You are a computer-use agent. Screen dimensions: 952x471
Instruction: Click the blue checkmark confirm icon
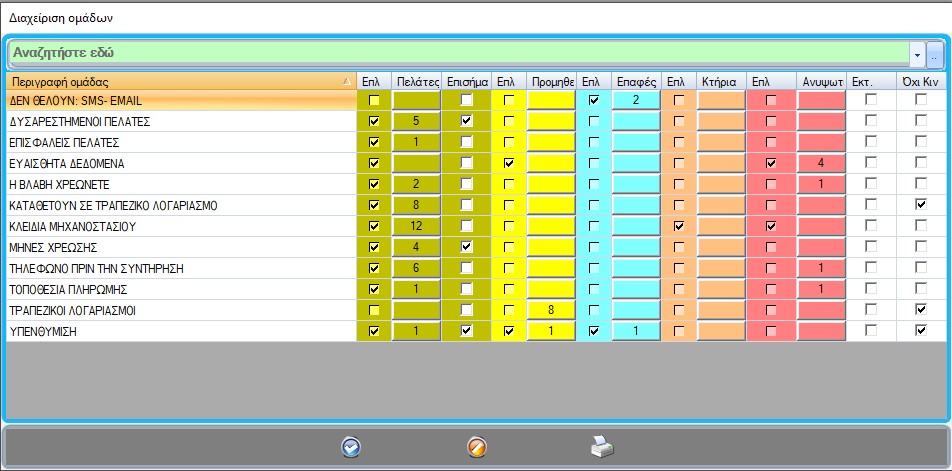coord(350,447)
